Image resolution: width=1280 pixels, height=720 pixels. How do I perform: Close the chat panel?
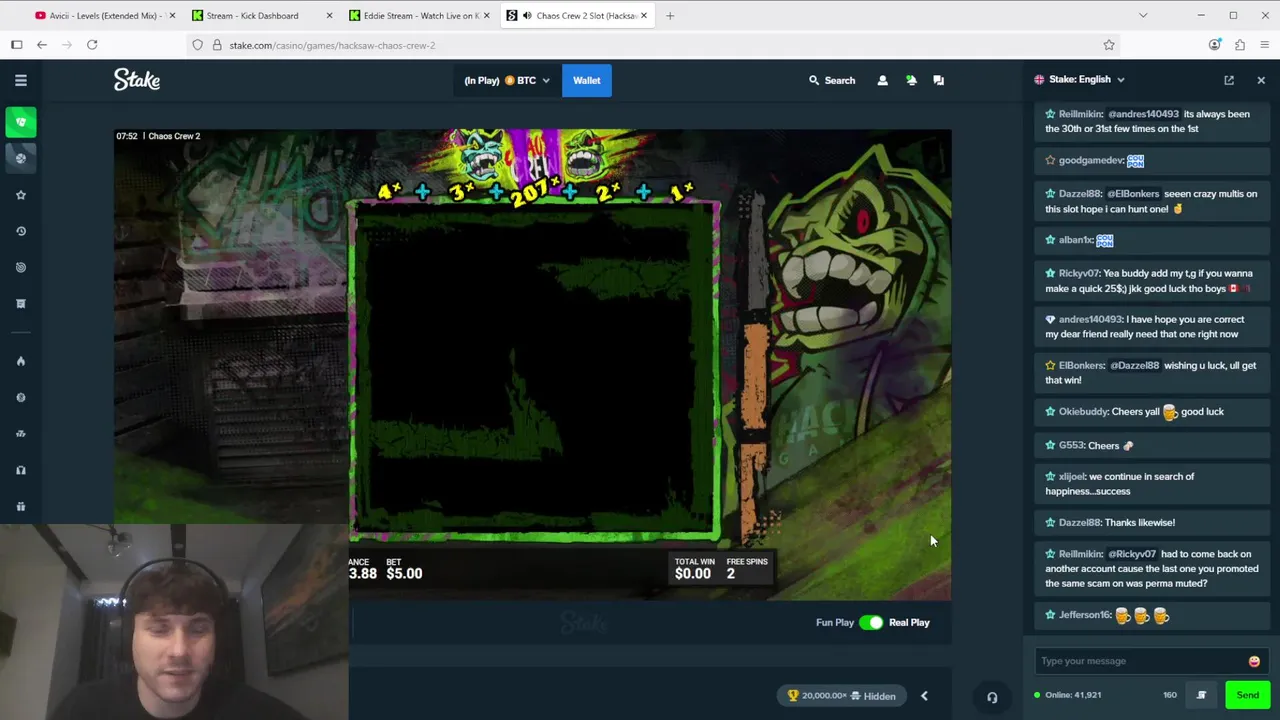click(1261, 80)
